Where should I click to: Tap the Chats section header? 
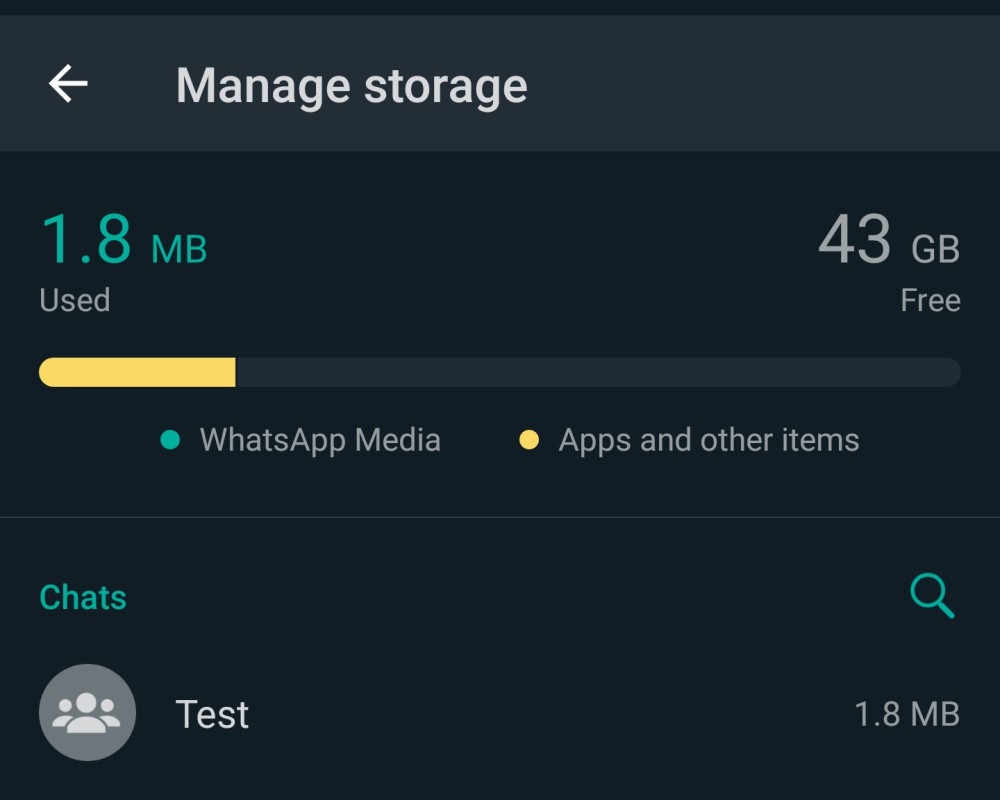tap(83, 597)
